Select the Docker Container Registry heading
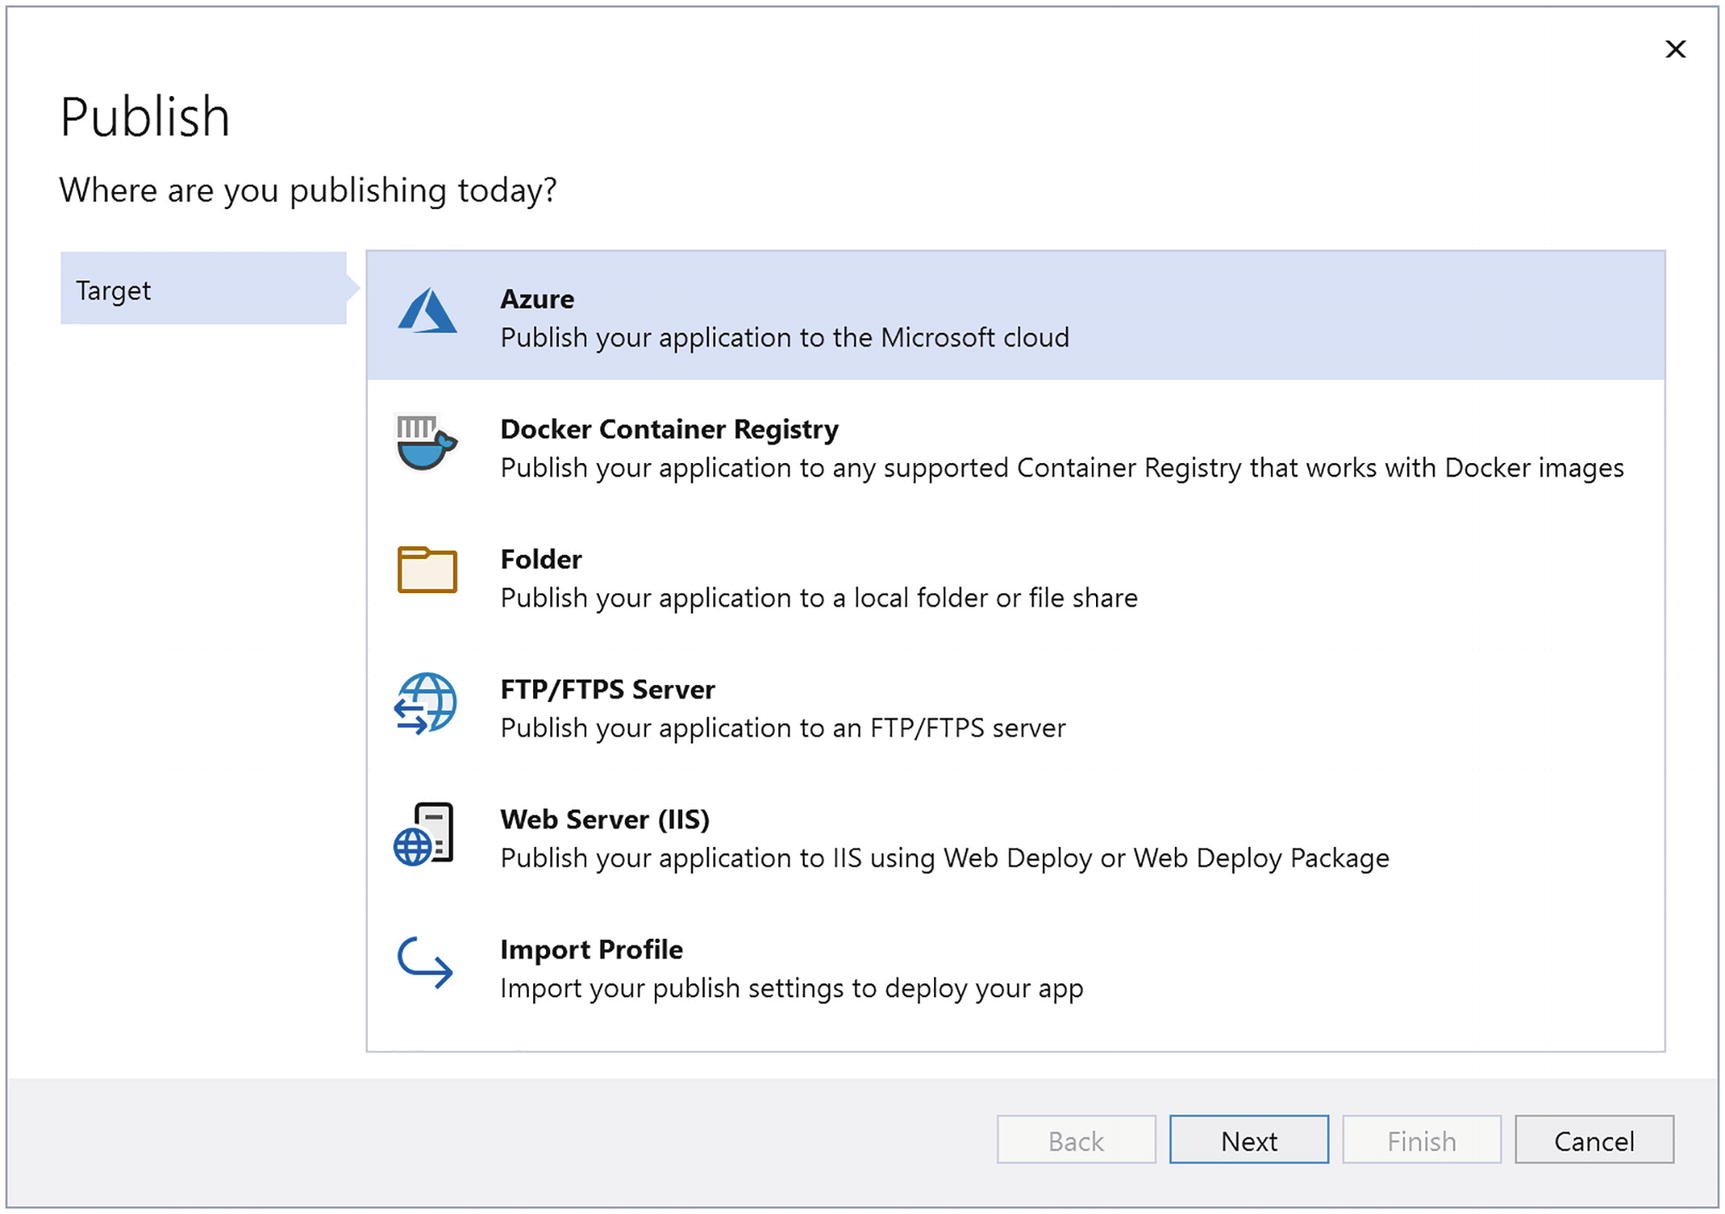 pos(669,429)
